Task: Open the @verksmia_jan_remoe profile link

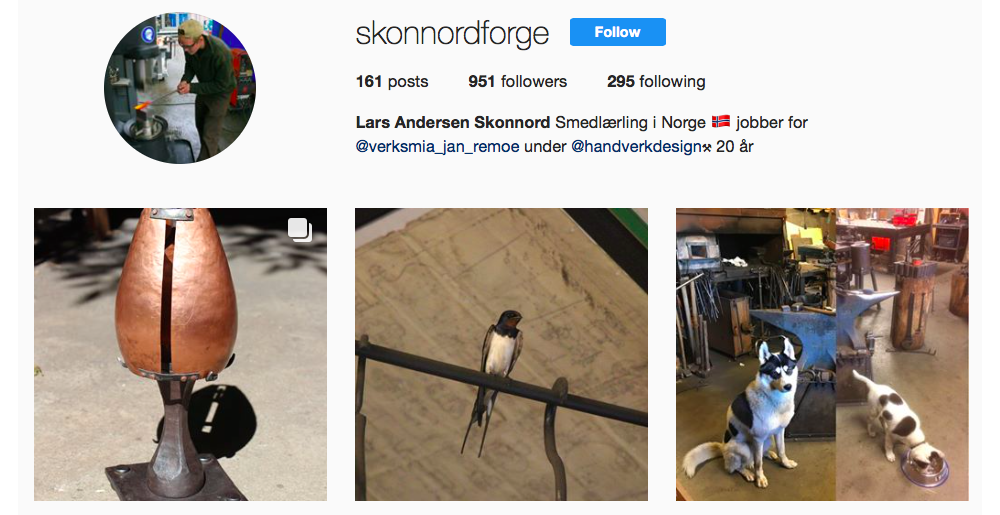Action: [438, 147]
